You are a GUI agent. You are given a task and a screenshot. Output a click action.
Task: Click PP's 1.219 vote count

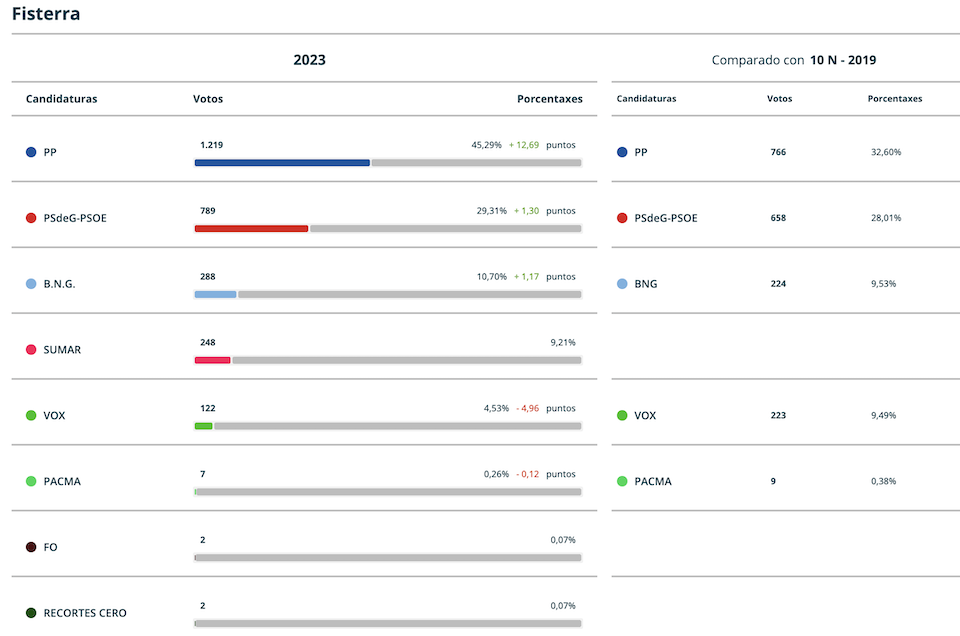click(x=211, y=145)
